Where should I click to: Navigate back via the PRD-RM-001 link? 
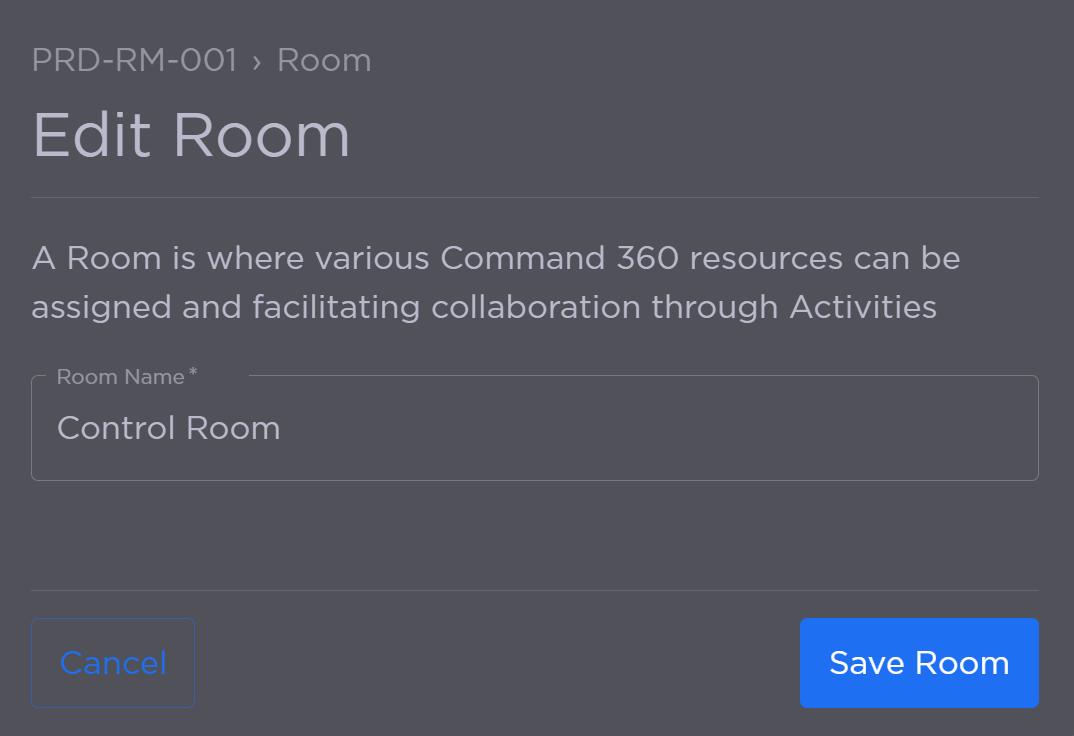tap(134, 60)
